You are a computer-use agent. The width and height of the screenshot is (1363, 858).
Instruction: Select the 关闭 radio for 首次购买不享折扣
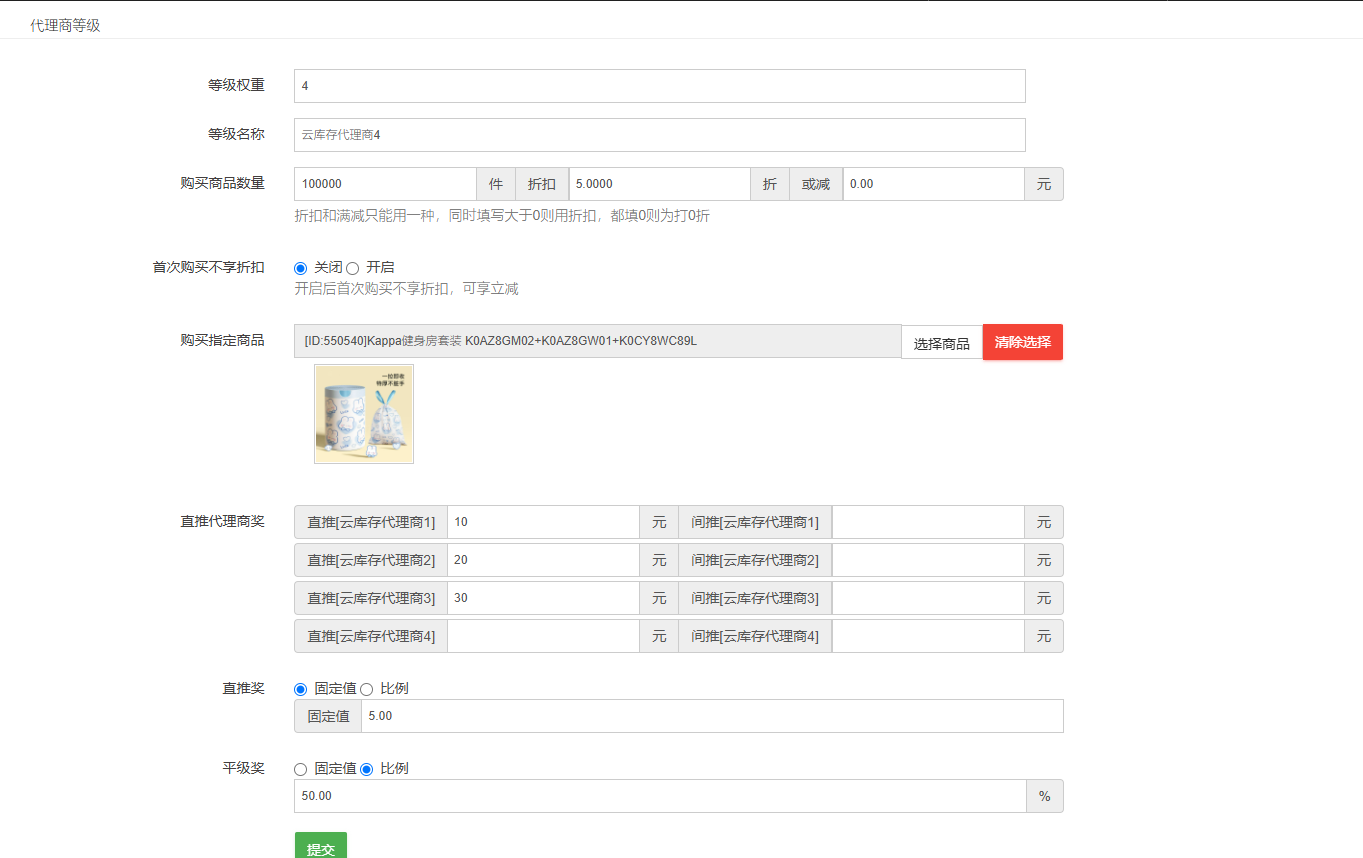pyautogui.click(x=300, y=268)
